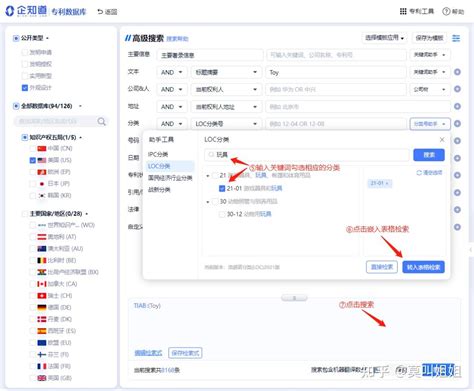This screenshot has width=474, height=391.
Task: Open the LOC classification number field dropdown
Action: (x=227, y=124)
